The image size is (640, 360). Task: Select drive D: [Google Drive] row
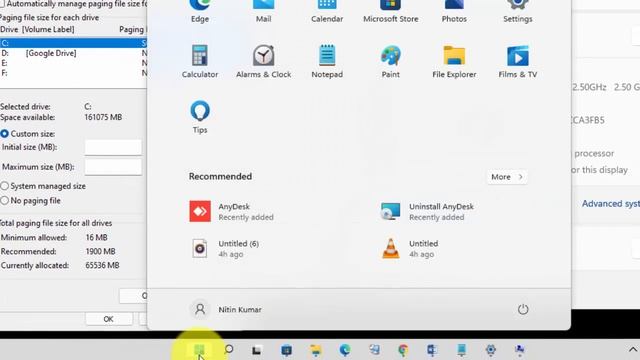(x=73, y=53)
